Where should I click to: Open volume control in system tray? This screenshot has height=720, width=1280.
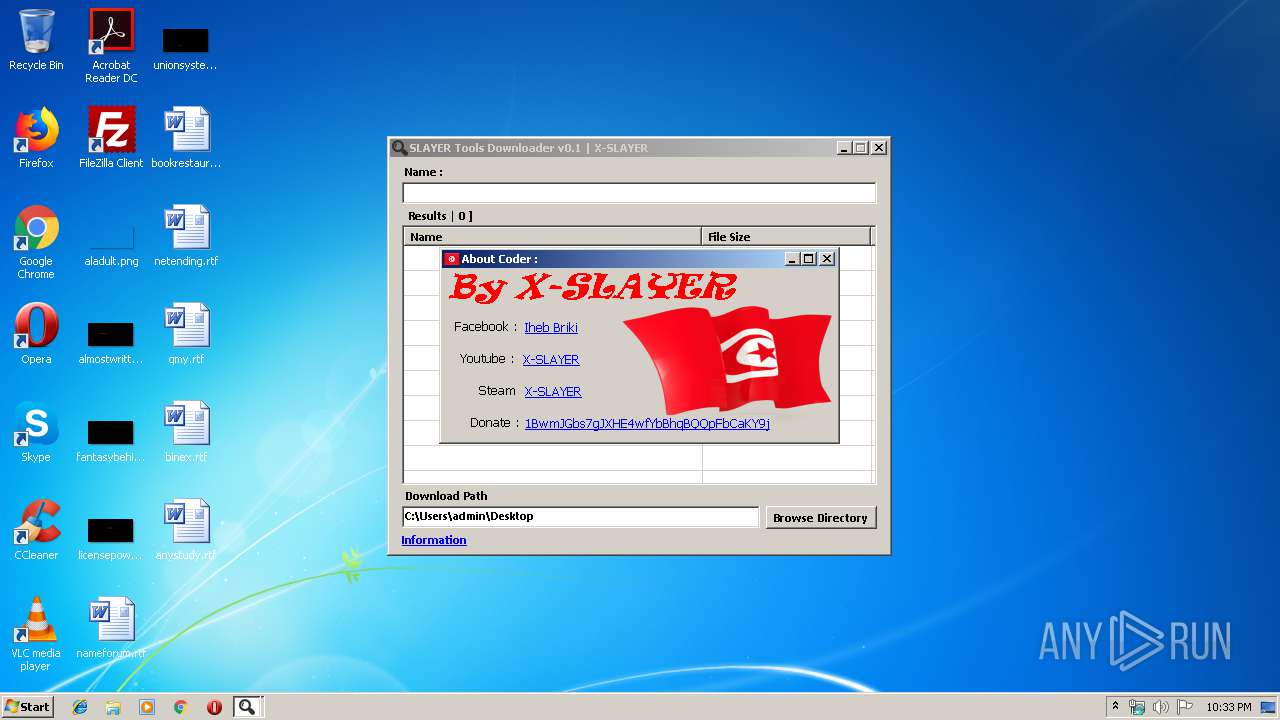click(1161, 707)
